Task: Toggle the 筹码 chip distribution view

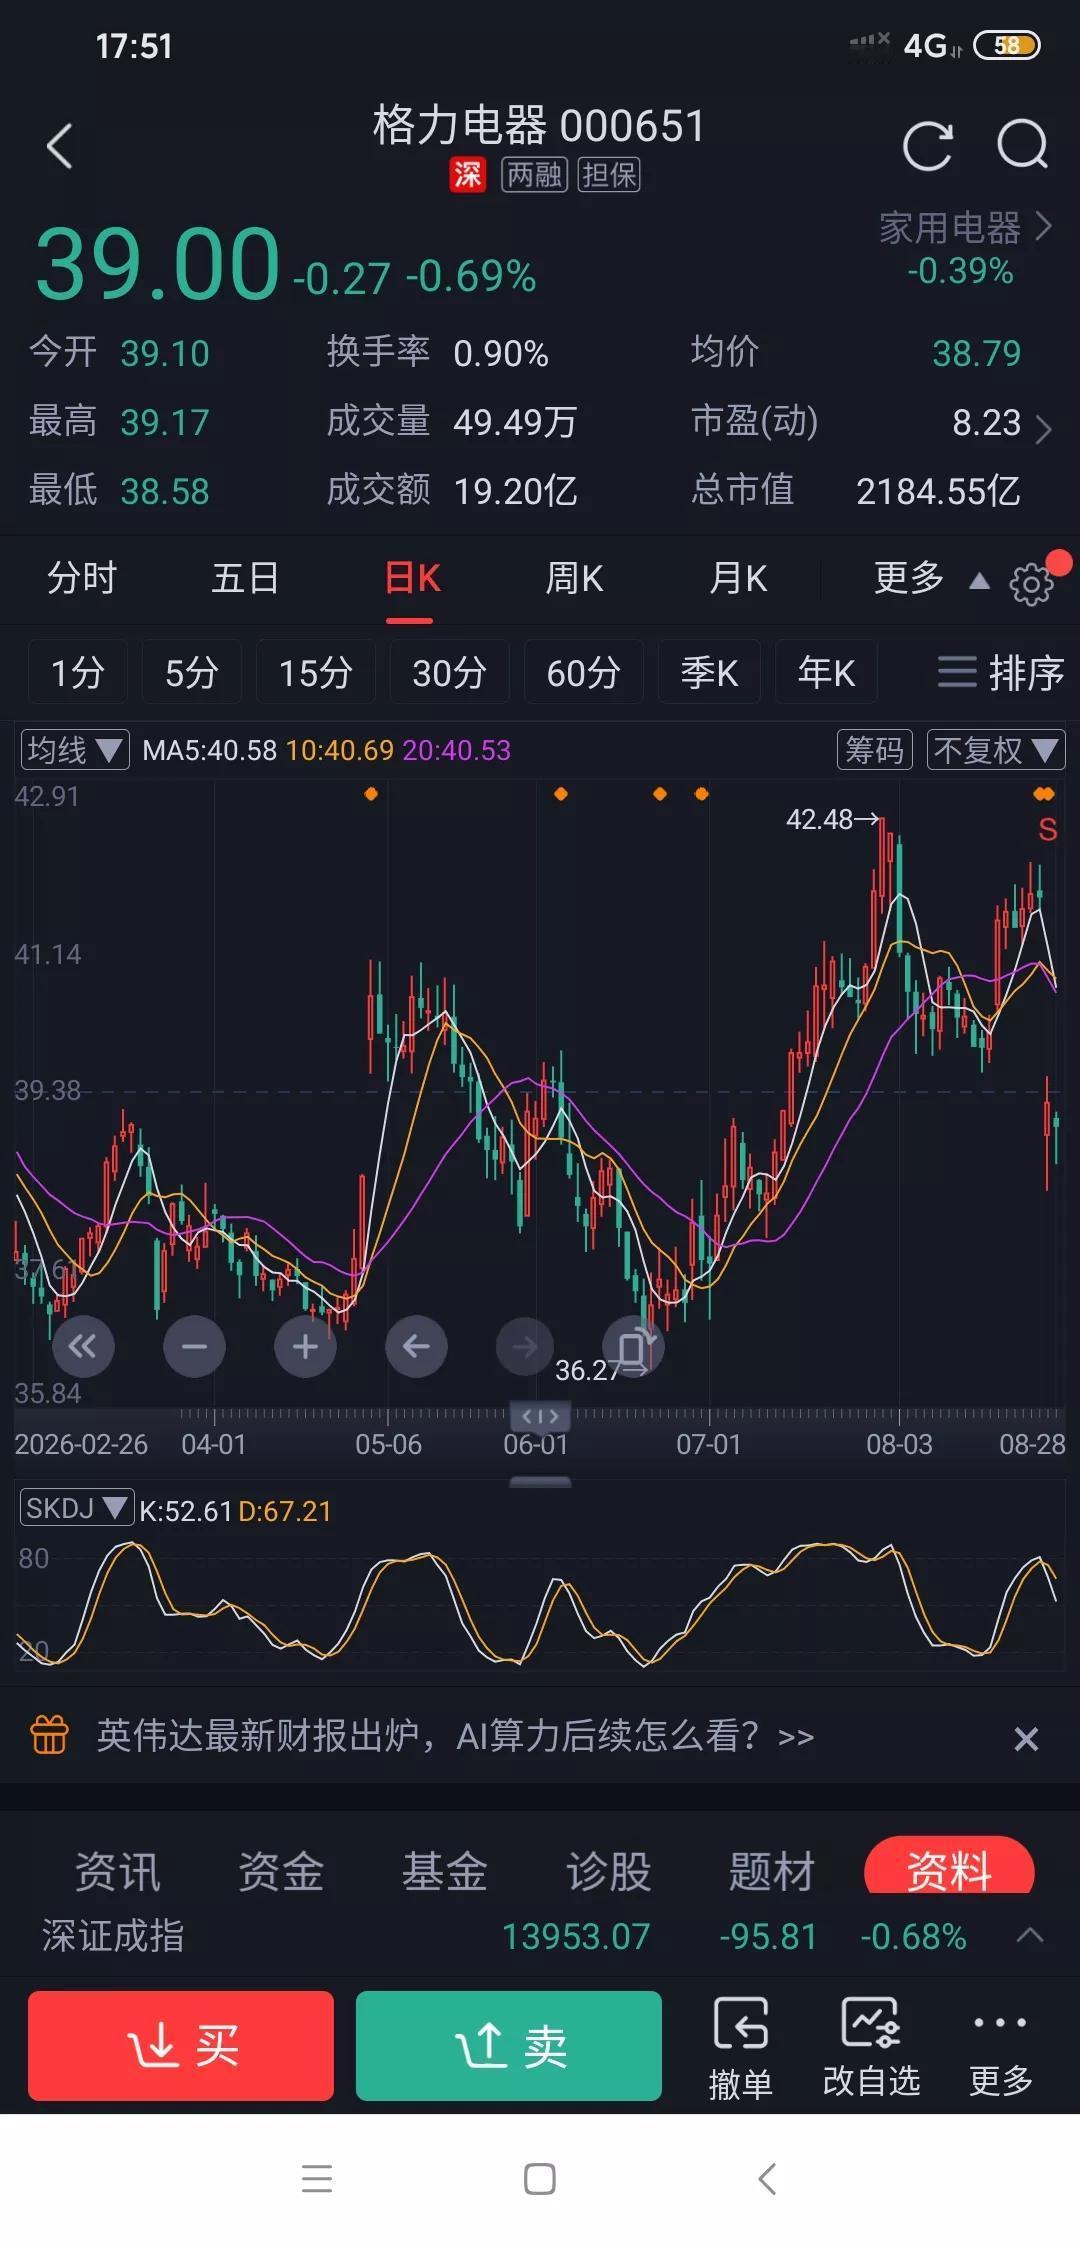Action: [x=875, y=750]
